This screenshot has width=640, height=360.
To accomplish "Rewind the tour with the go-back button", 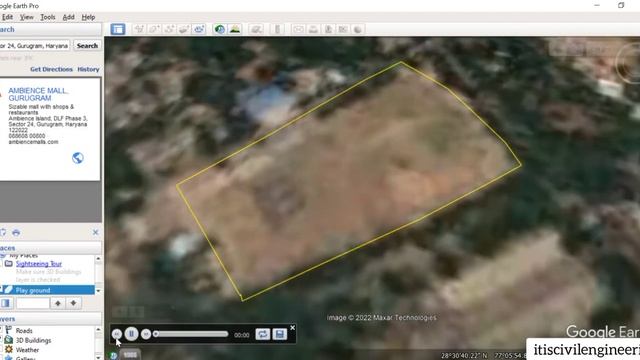I will point(117,334).
